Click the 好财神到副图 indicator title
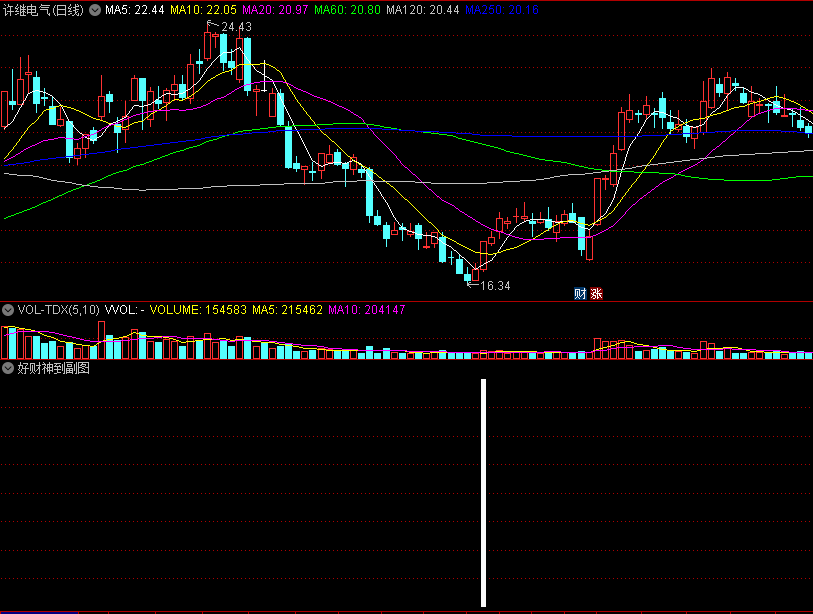This screenshot has width=813, height=614. point(53,368)
